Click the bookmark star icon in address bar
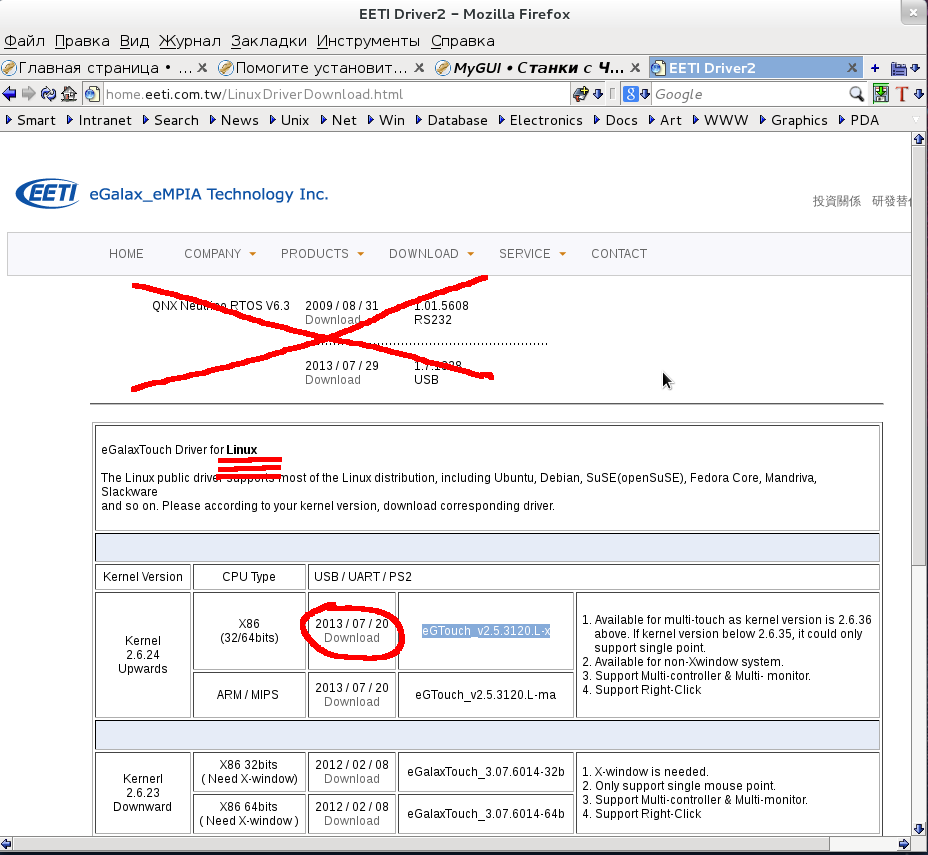 (x=581, y=93)
